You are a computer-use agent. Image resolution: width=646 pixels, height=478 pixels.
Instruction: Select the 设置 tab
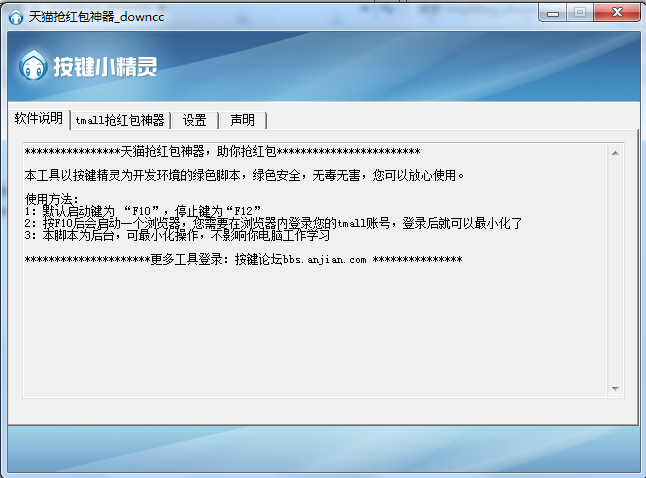pos(194,121)
